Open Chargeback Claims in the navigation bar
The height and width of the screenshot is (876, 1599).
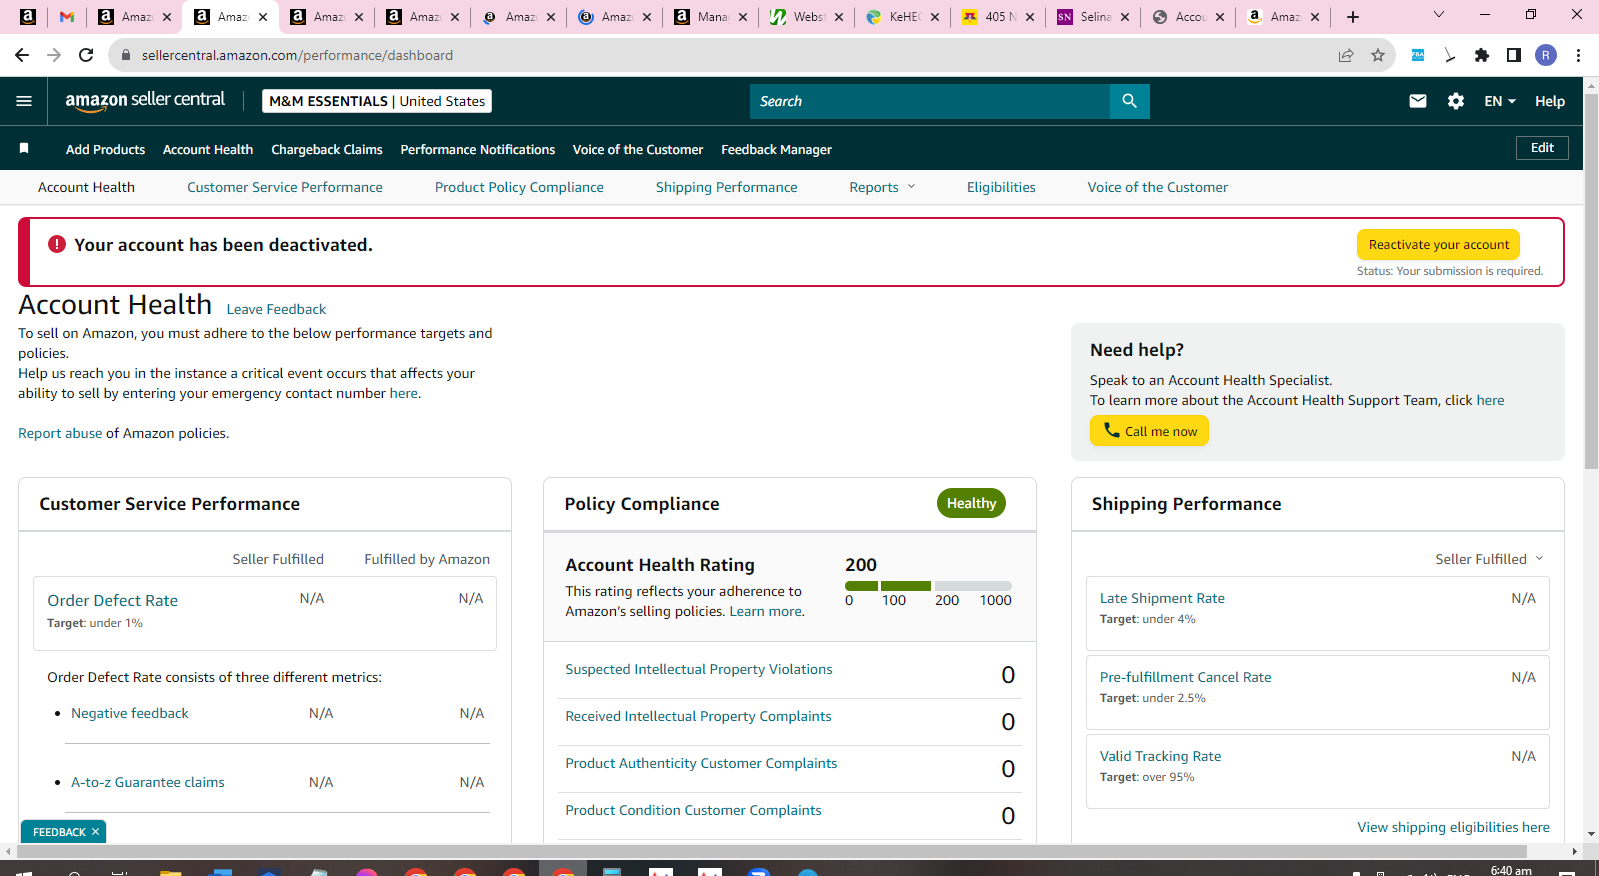point(327,149)
